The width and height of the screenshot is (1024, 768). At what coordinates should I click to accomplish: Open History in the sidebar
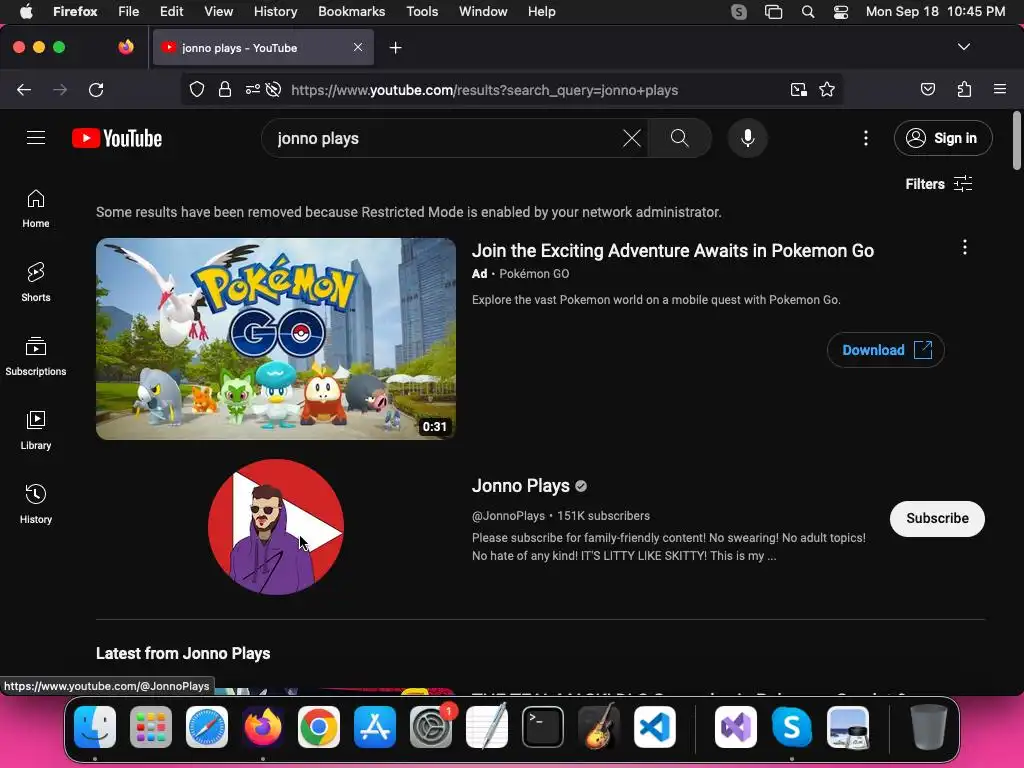pyautogui.click(x=36, y=504)
